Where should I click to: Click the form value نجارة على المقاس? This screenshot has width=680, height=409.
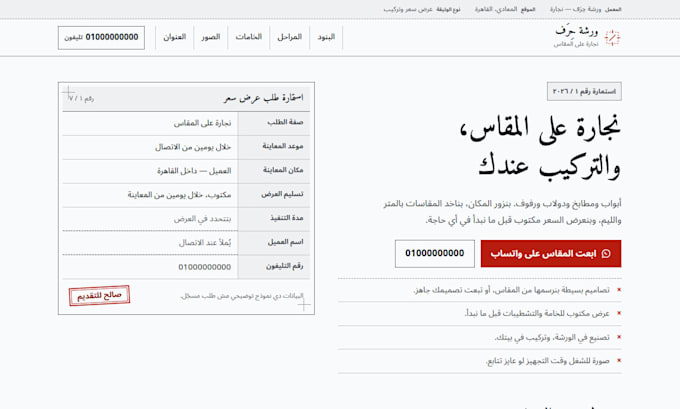[203, 123]
